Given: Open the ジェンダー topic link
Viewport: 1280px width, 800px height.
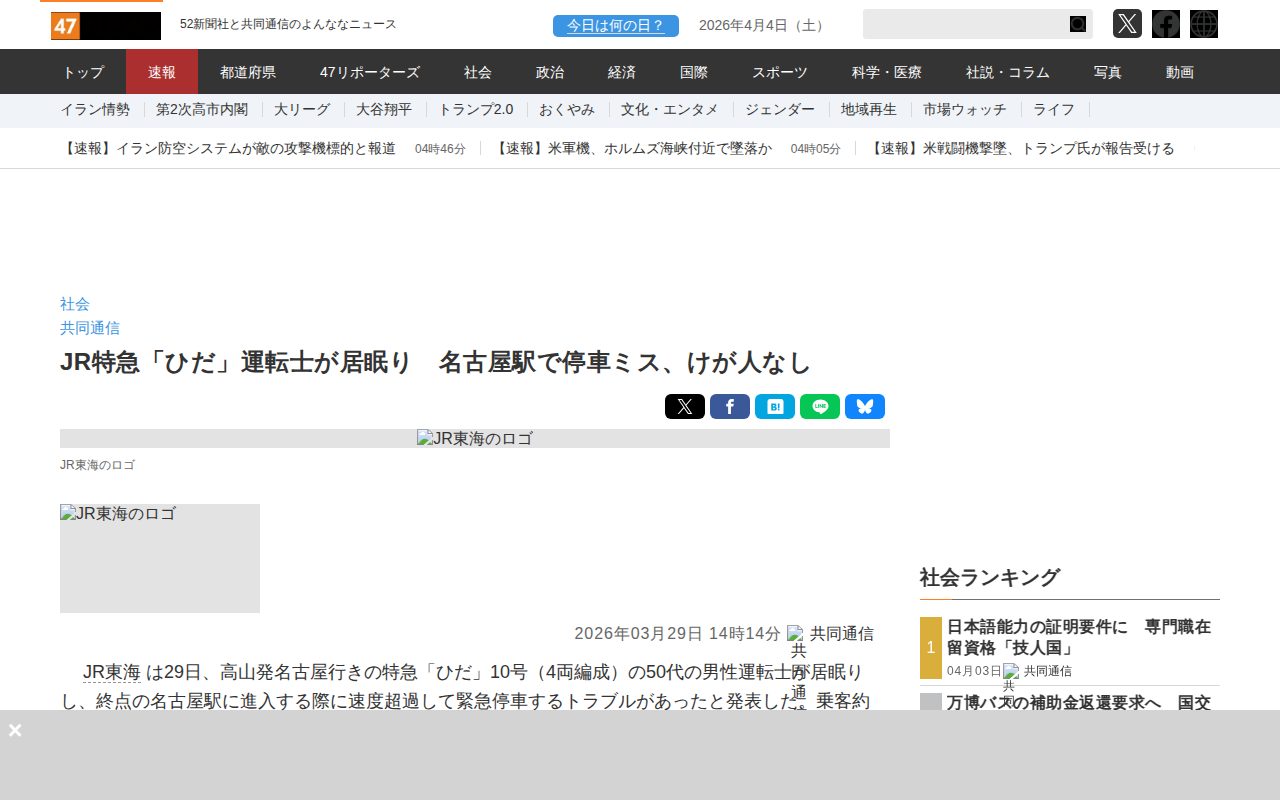Looking at the screenshot, I should [x=780, y=110].
